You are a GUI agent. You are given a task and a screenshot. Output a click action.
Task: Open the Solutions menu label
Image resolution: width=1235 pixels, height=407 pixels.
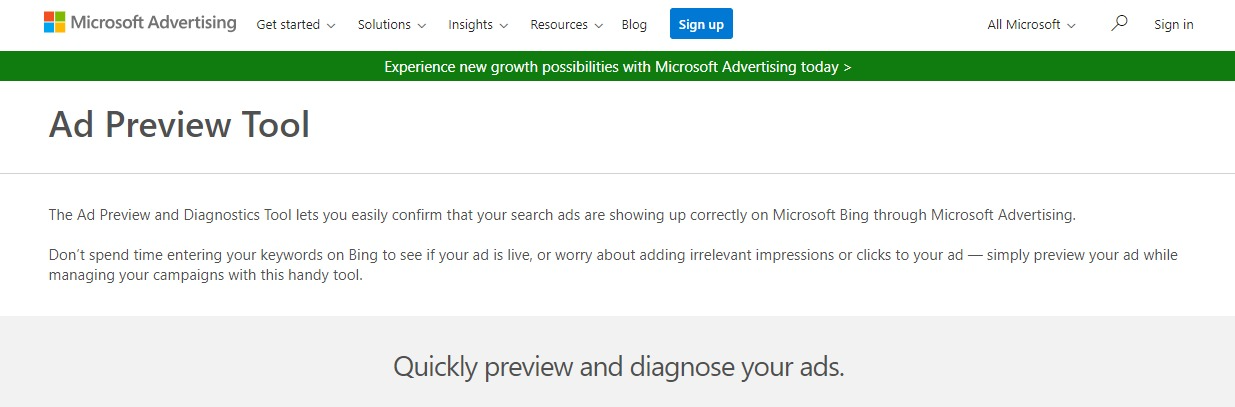(x=384, y=25)
